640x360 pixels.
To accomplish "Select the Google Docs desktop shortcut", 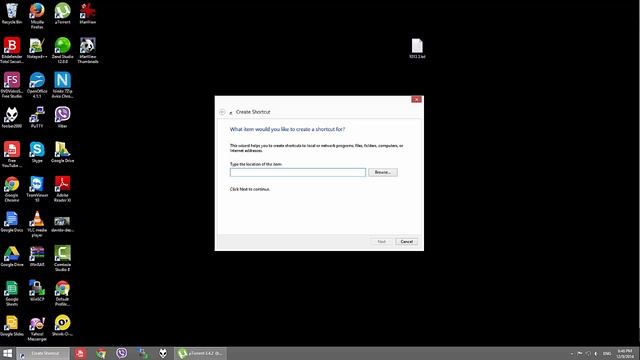I will [x=12, y=222].
